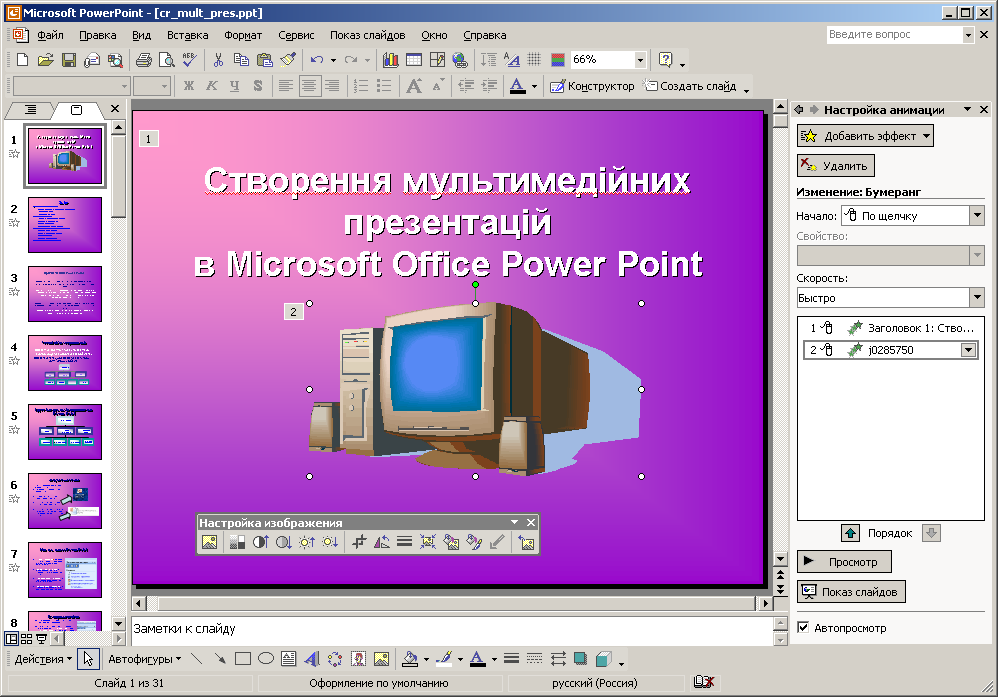This screenshot has height=697, width=998.
Task: Click Создать слайд button
Action: (x=690, y=85)
